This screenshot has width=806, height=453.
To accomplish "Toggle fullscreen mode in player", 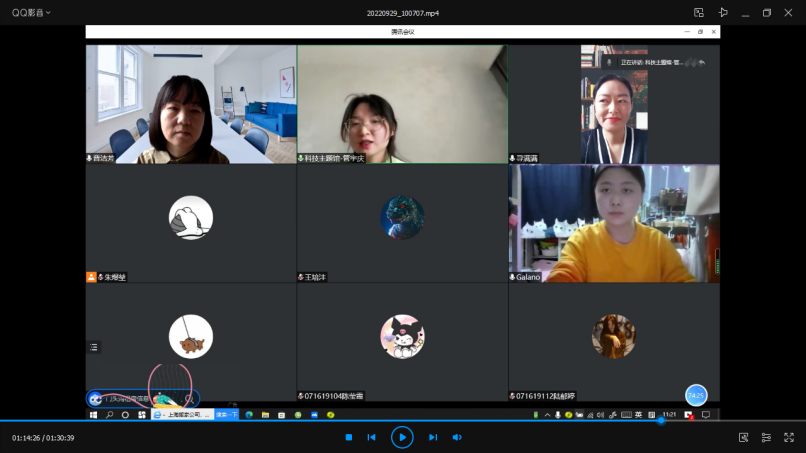I will tap(790, 437).
